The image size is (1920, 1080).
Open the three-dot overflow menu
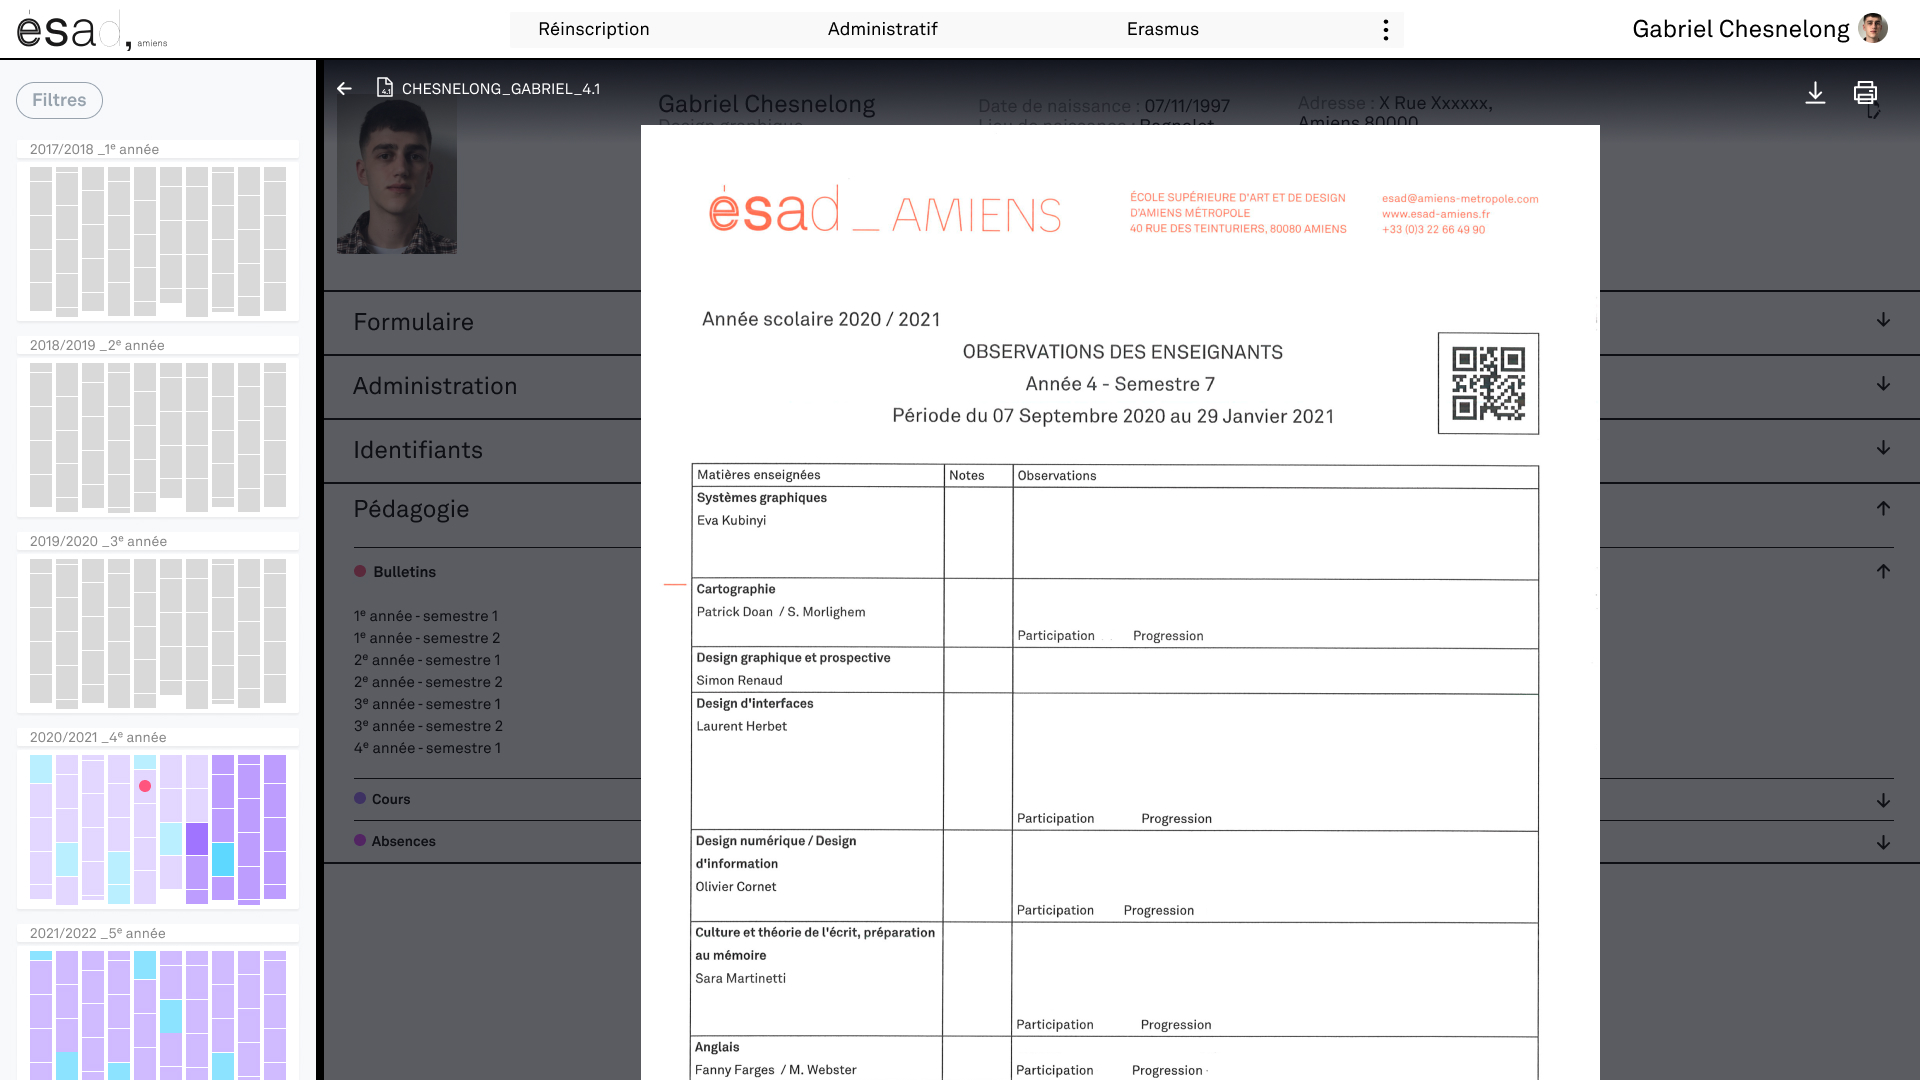click(x=1386, y=30)
